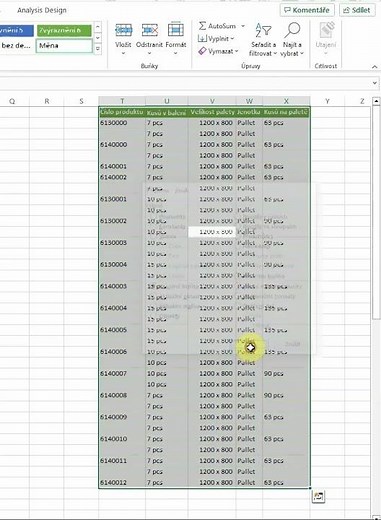Image resolution: width=381 pixels, height=520 pixels.
Task: Open the Formát cells icon
Action: tap(176, 30)
